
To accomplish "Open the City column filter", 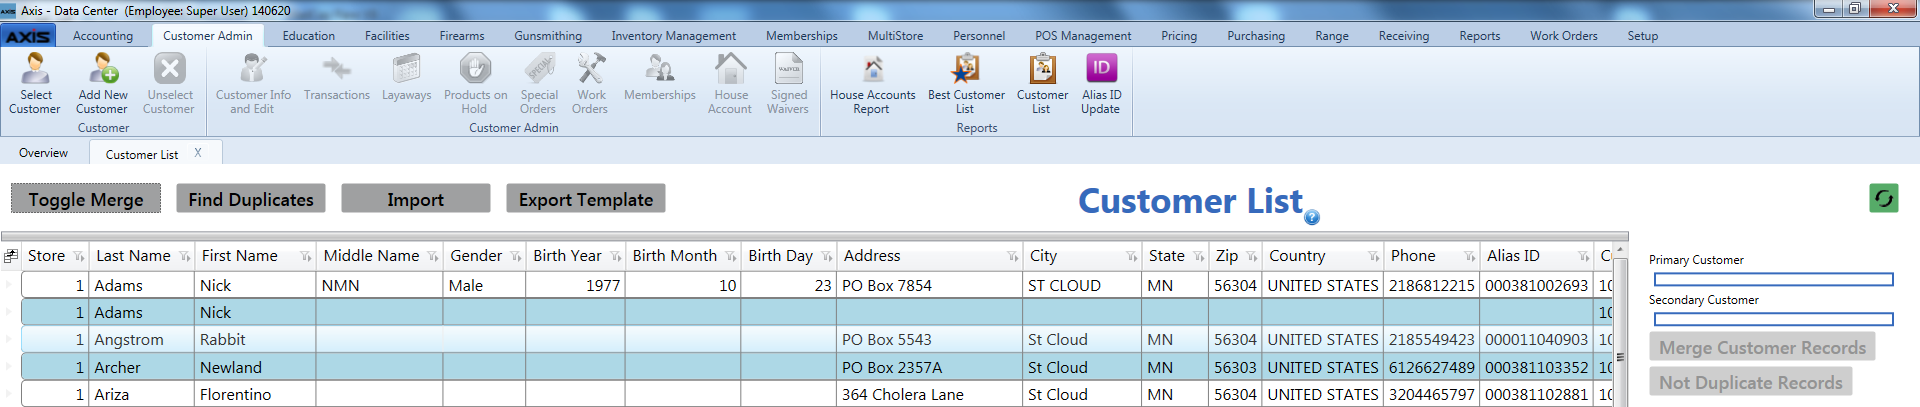I will click(1132, 257).
